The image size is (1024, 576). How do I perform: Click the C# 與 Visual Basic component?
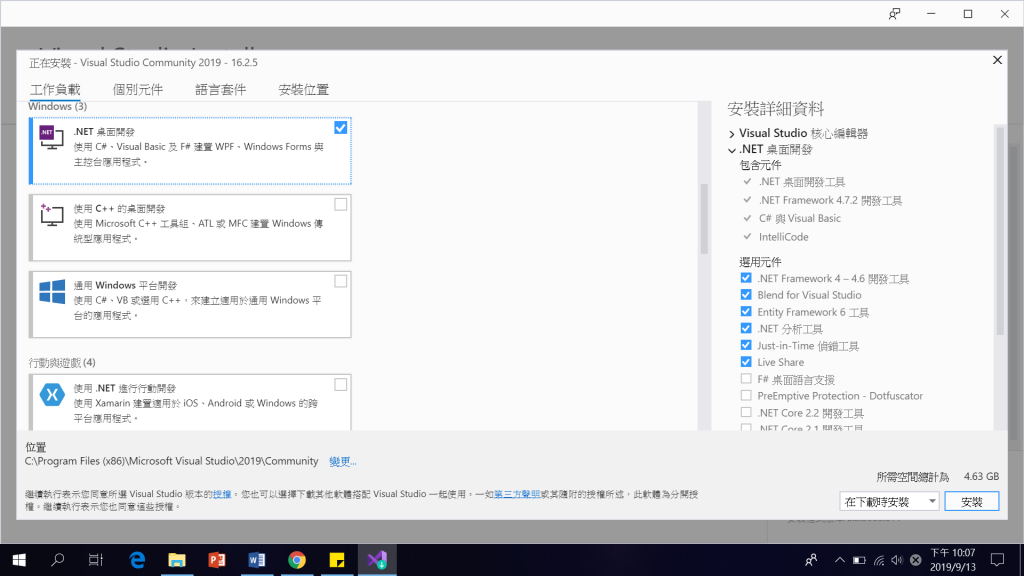point(799,218)
